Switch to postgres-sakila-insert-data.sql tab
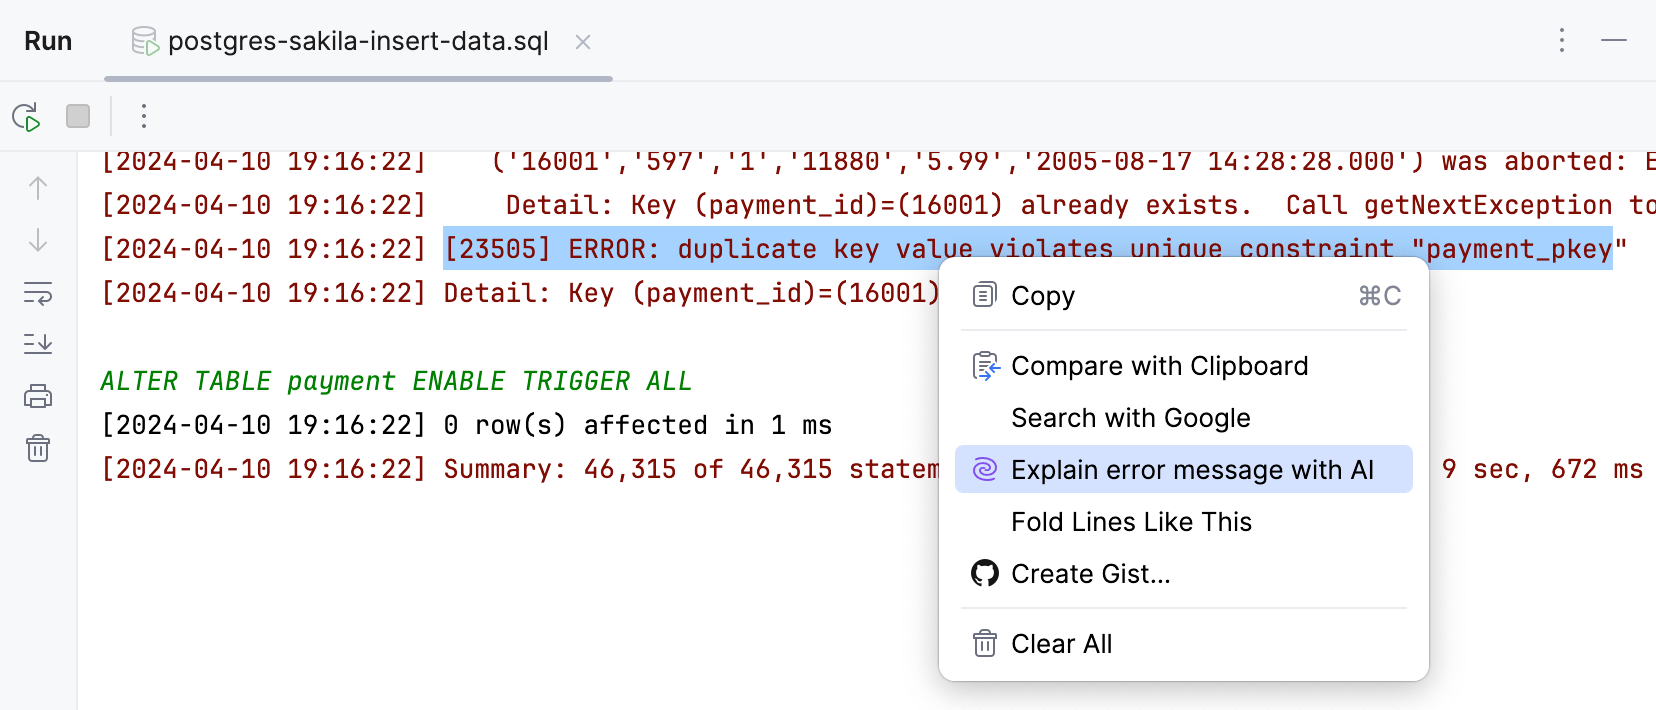 [x=357, y=41]
